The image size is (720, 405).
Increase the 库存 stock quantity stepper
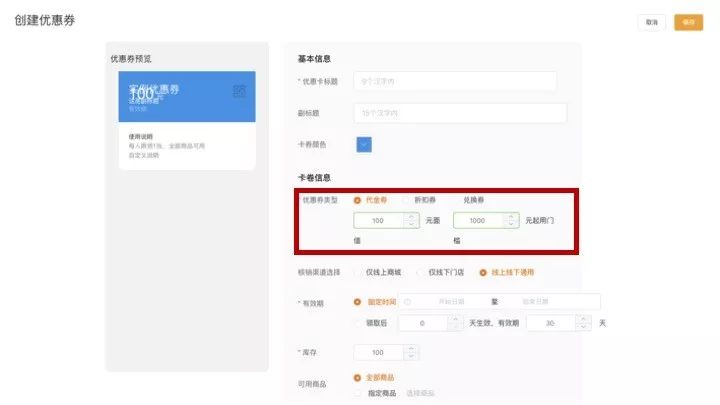coord(411,348)
